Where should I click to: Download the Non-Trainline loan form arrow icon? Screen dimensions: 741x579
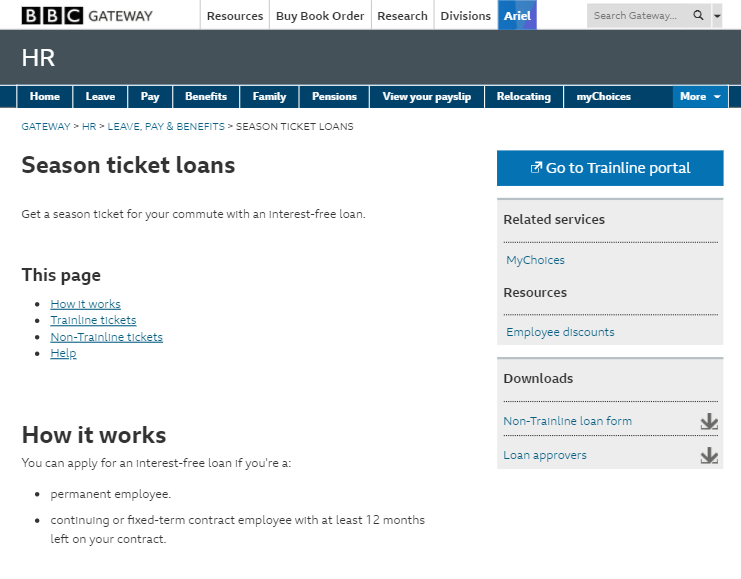tap(709, 421)
